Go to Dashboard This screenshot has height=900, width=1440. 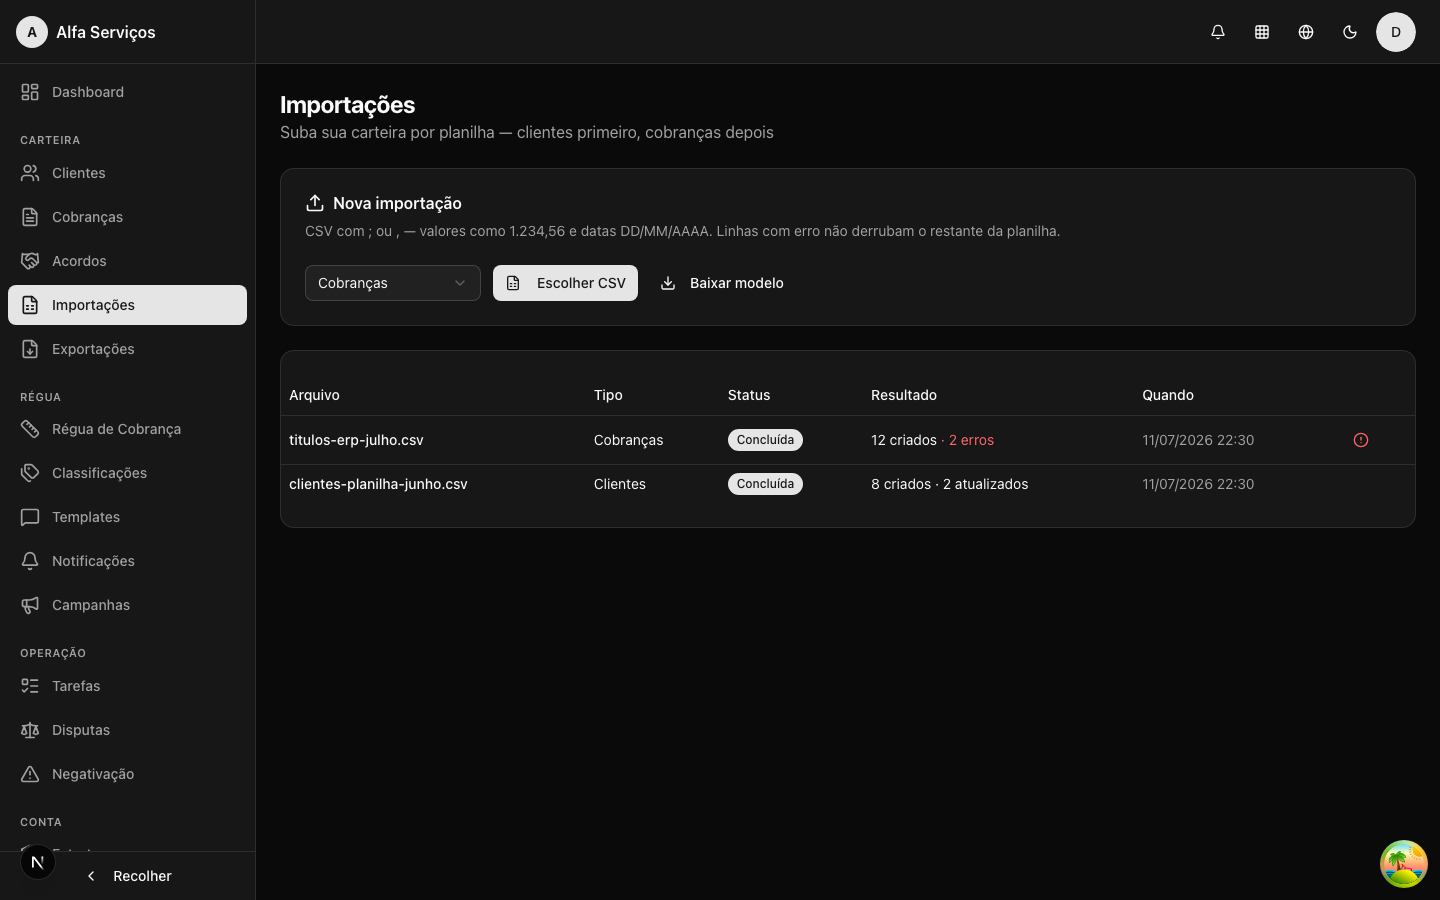coord(127,92)
